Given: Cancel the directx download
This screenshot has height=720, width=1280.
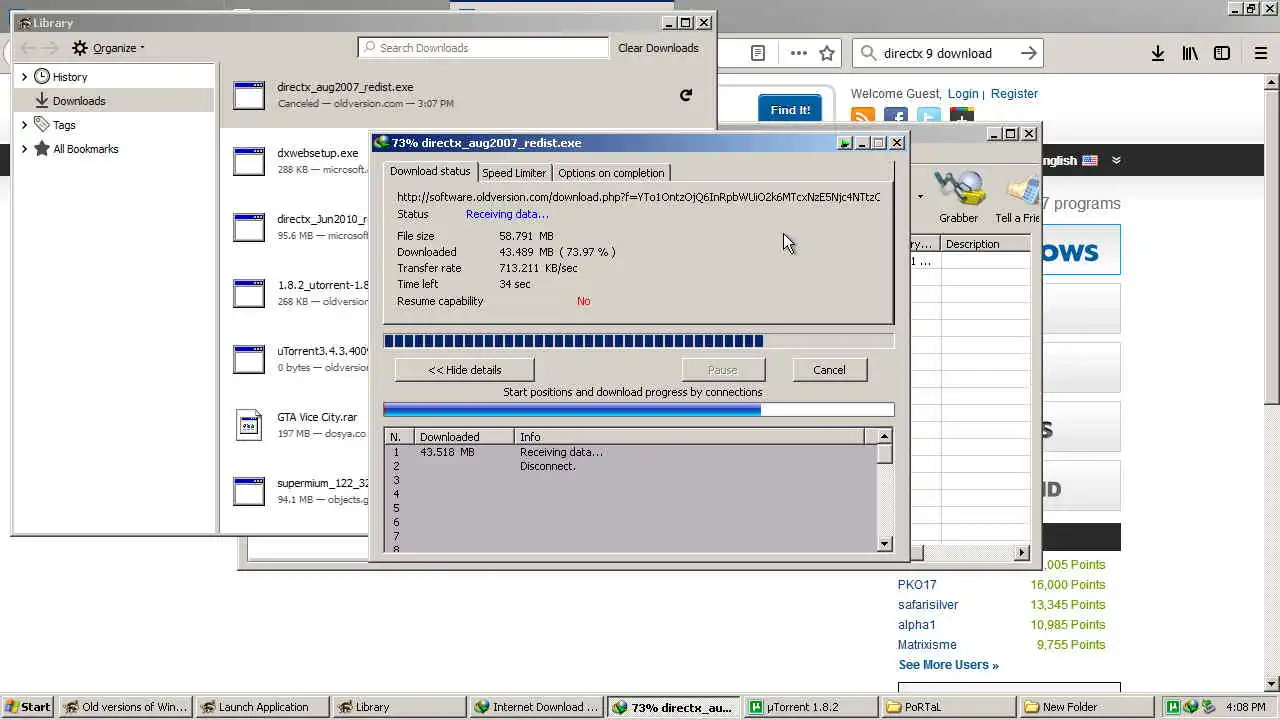Looking at the screenshot, I should [x=829, y=370].
